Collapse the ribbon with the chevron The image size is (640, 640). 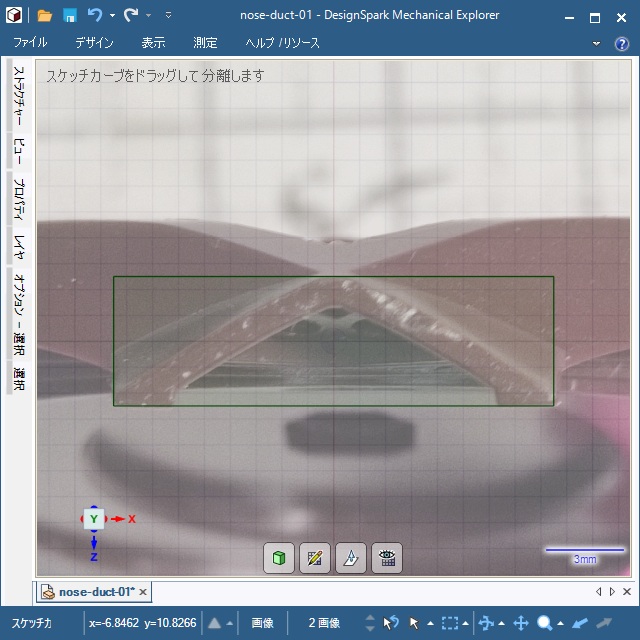(x=597, y=43)
